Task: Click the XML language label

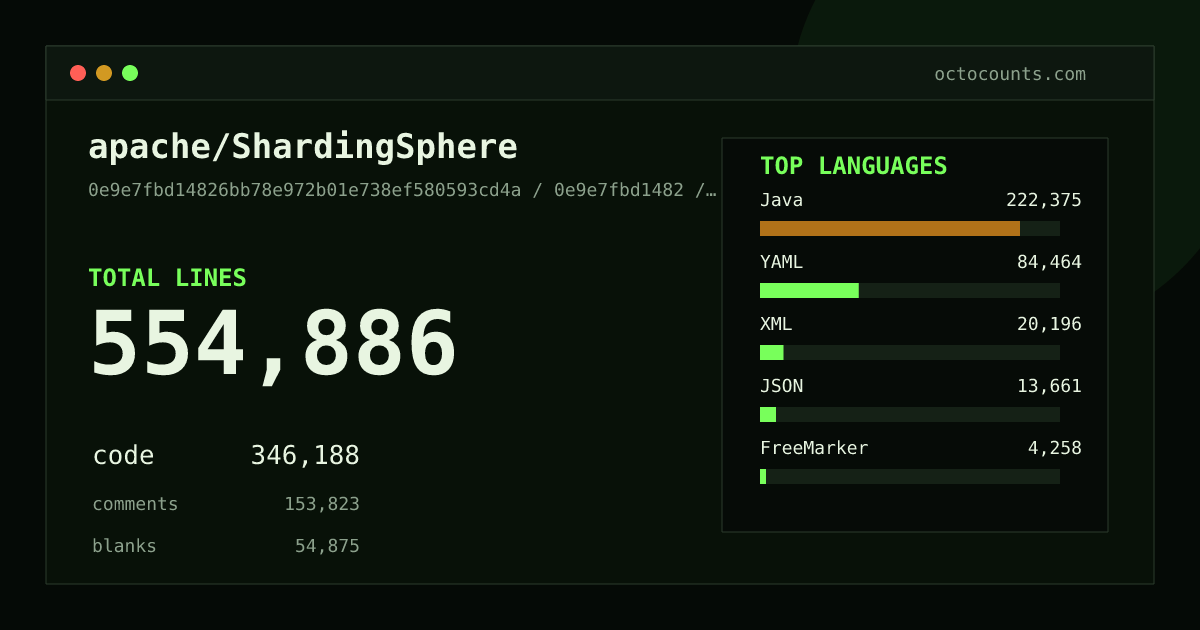Action: coord(776,324)
